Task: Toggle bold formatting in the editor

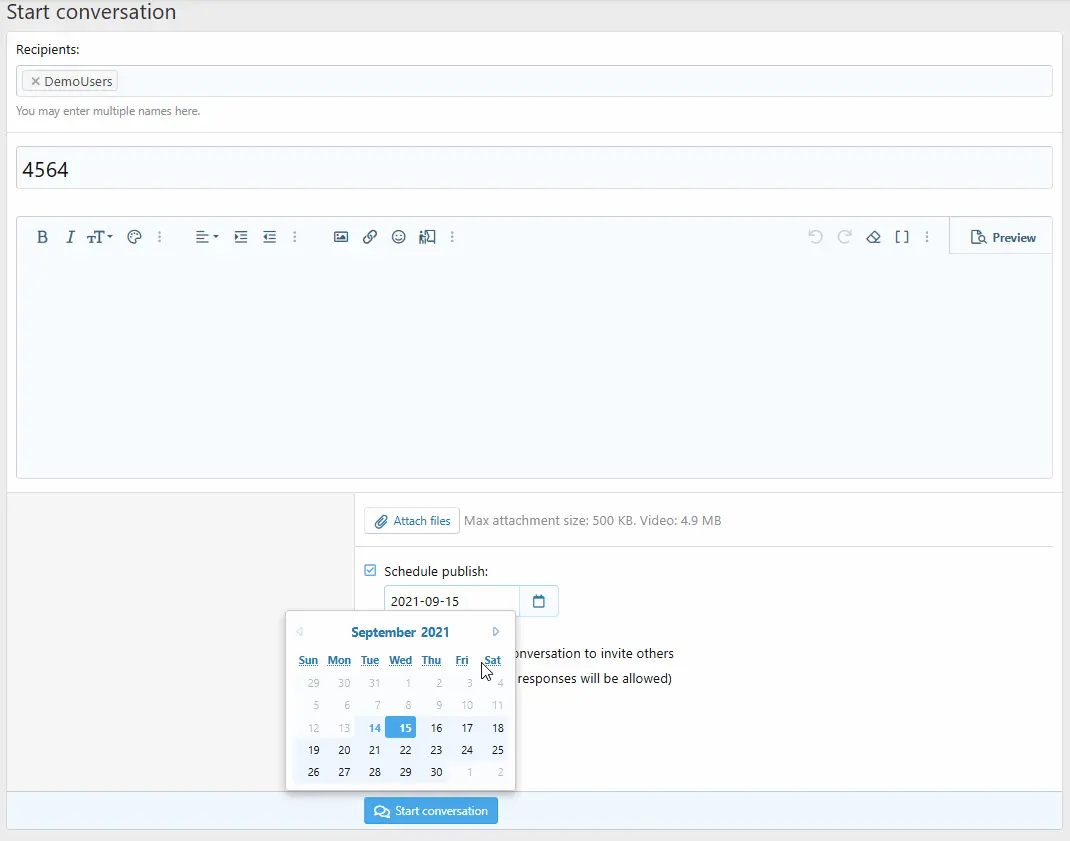Action: pos(42,237)
